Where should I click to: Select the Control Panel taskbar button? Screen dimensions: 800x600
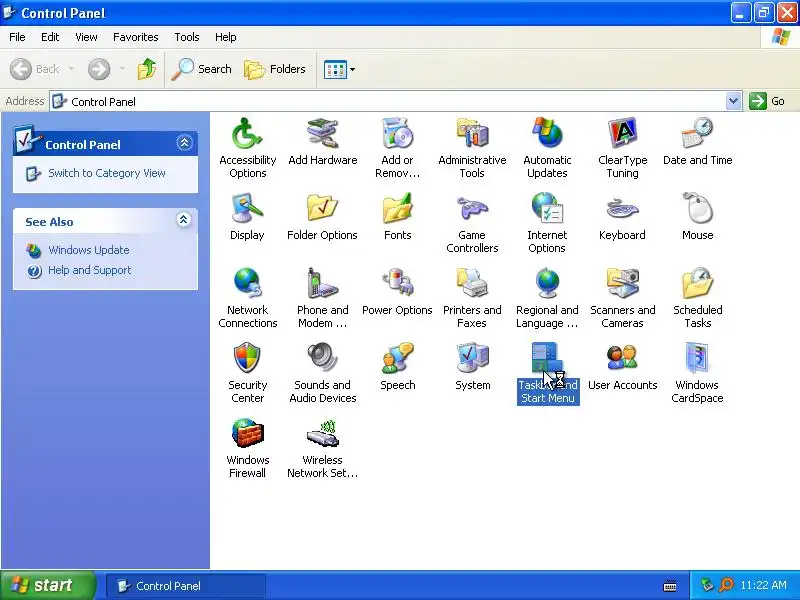(186, 586)
